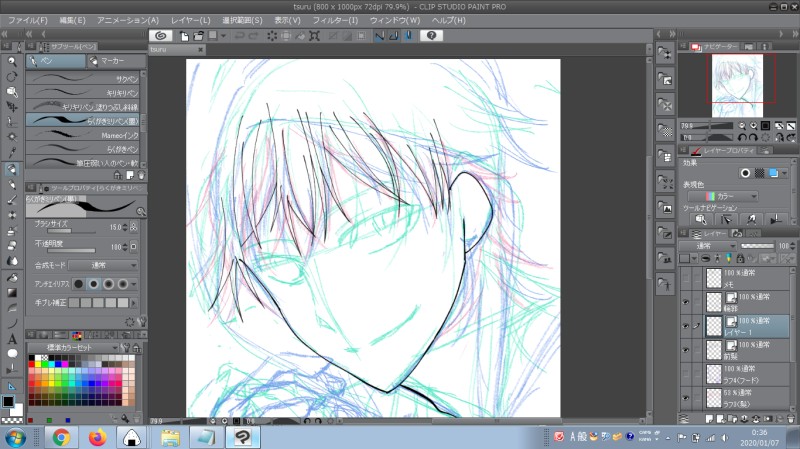The width and height of the screenshot is (800, 449).
Task: Hide the ラフ3(髪) layer via eye icon
Action: [x=685, y=398]
